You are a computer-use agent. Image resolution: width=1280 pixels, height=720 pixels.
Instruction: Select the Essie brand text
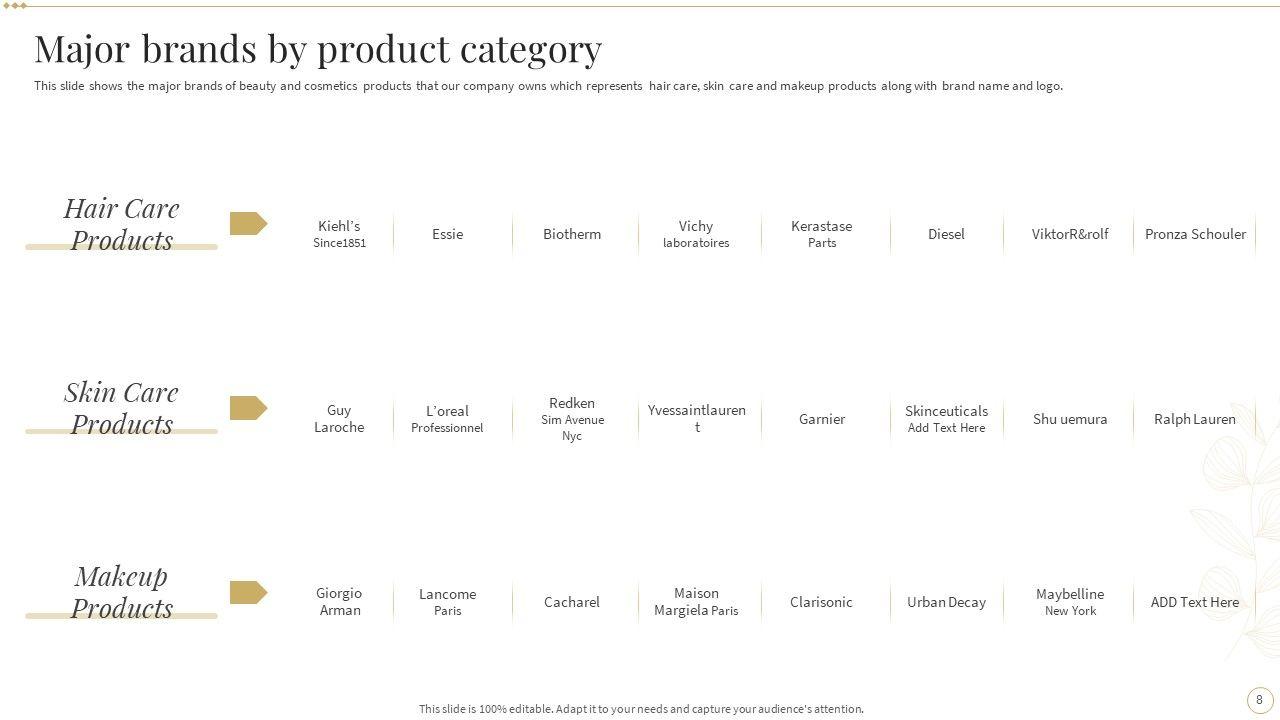[x=447, y=234]
